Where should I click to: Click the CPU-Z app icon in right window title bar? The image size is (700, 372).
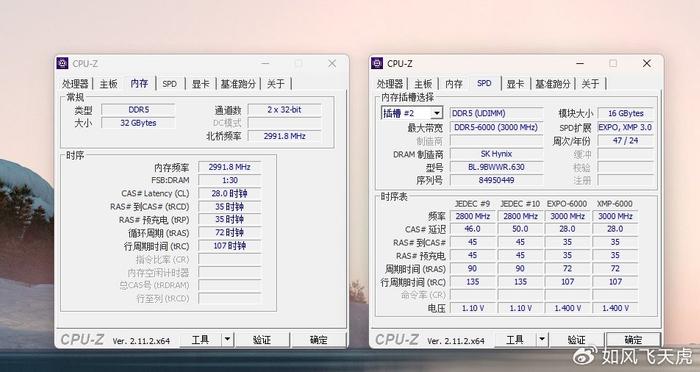coord(377,63)
